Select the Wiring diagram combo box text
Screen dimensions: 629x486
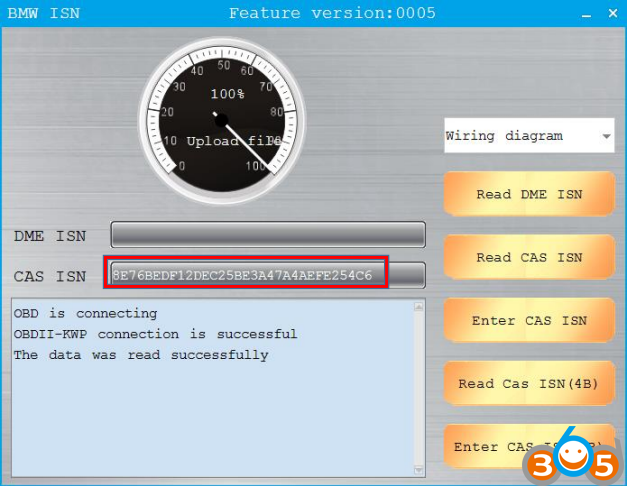pos(518,136)
